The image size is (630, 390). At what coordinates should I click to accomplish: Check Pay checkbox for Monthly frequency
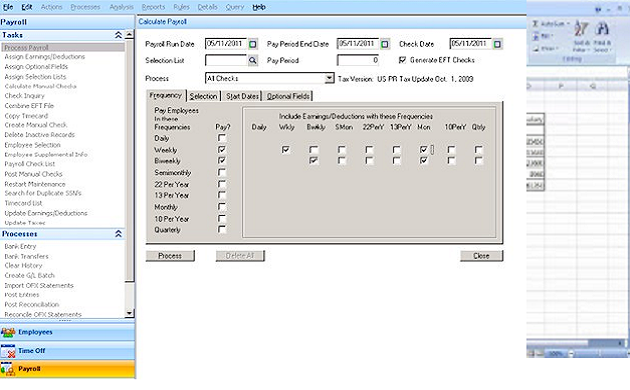222,206
